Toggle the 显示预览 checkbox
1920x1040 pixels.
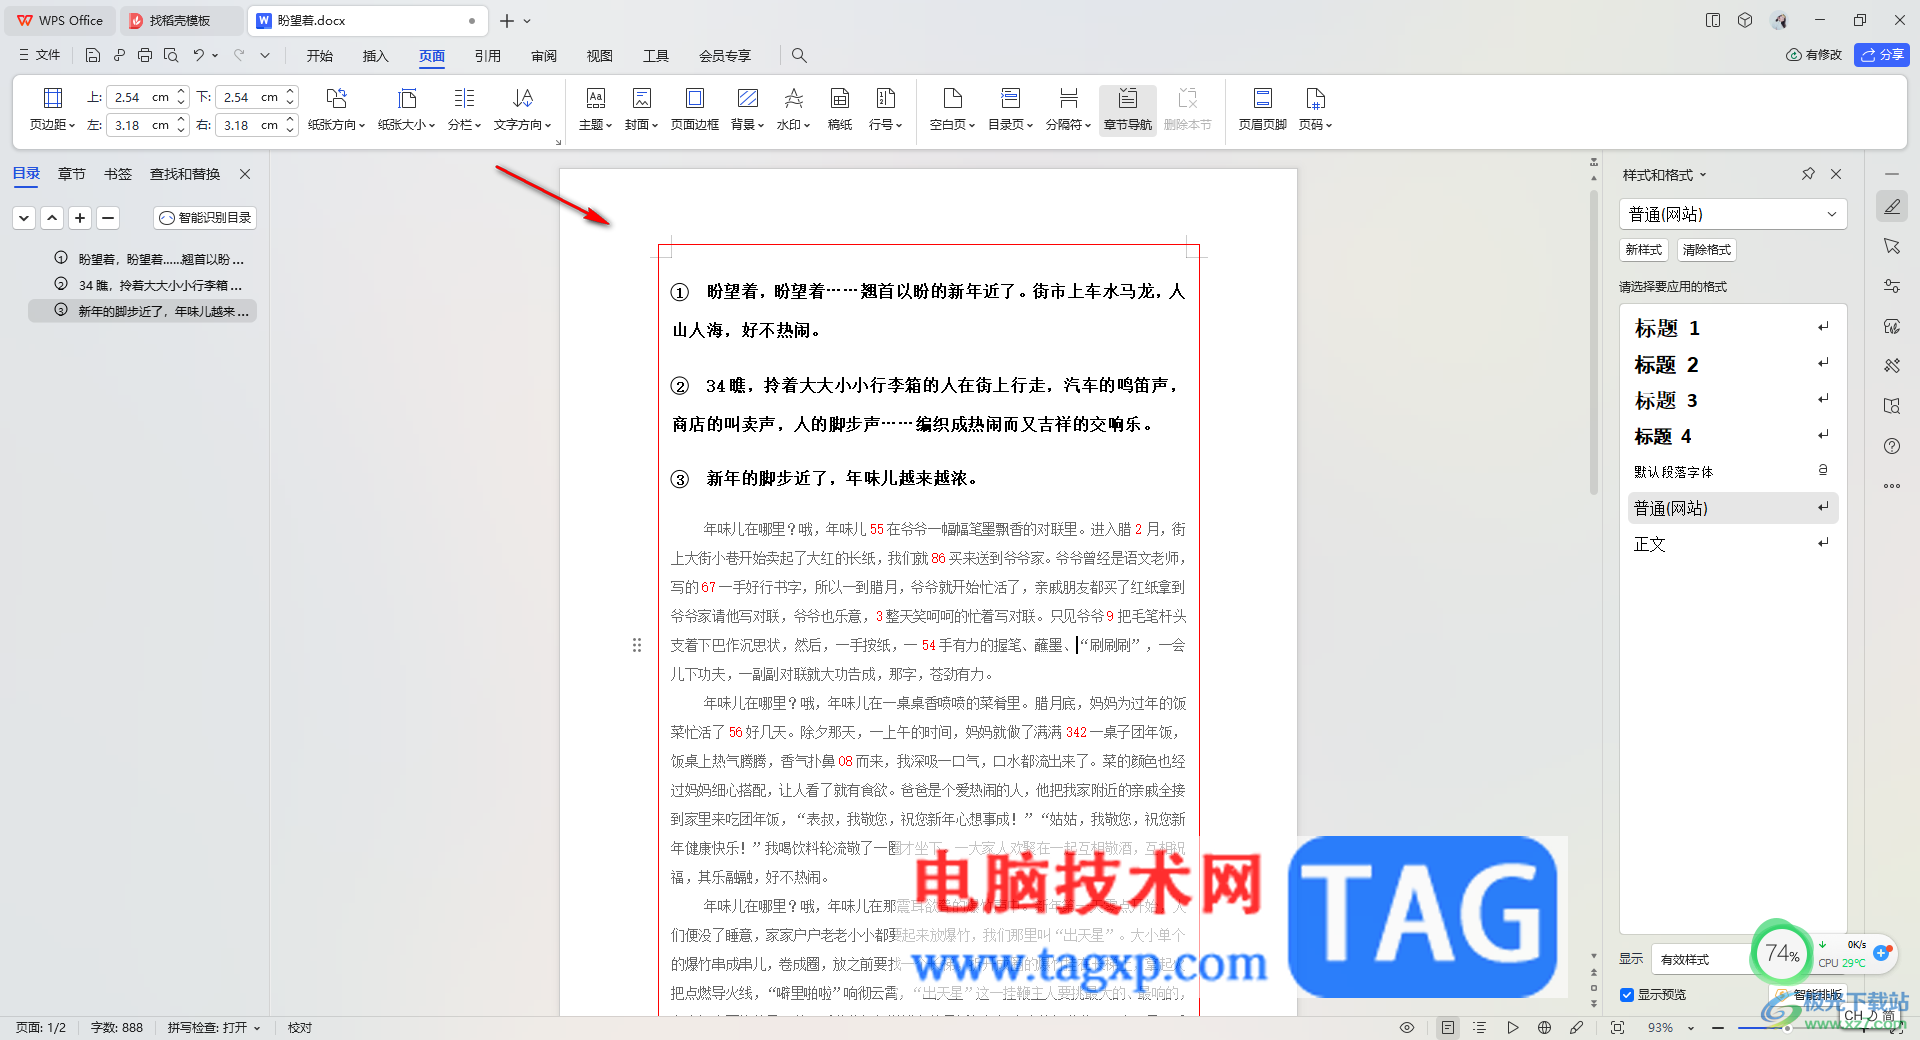tap(1627, 994)
